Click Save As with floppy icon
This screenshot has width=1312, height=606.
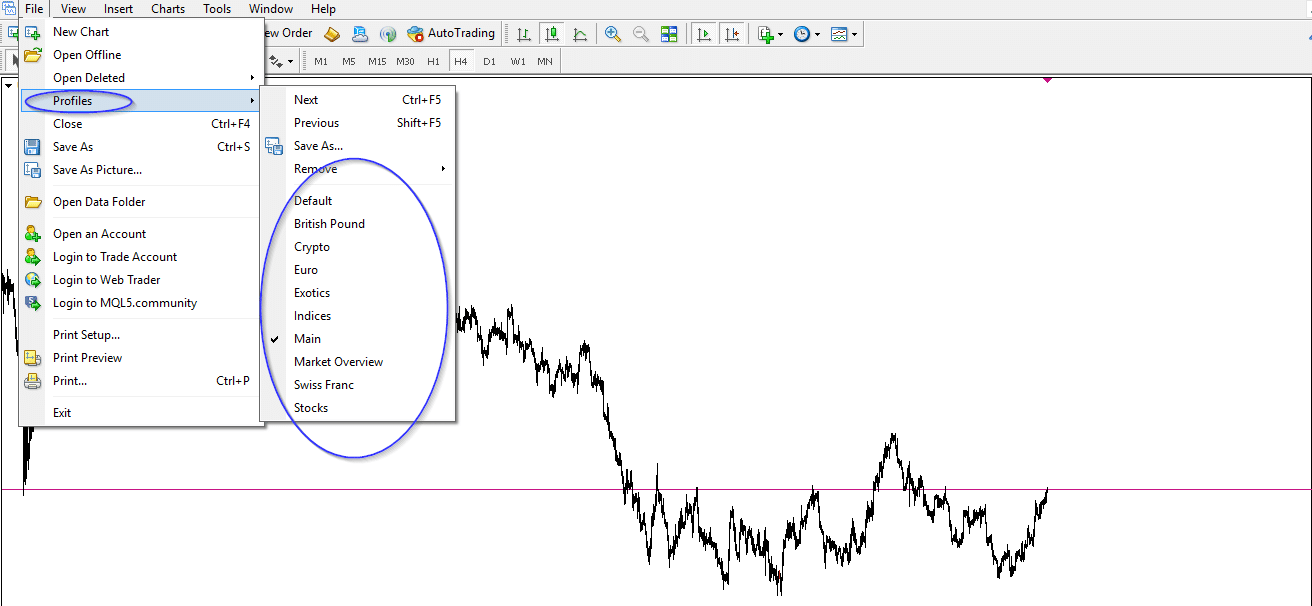coord(141,147)
